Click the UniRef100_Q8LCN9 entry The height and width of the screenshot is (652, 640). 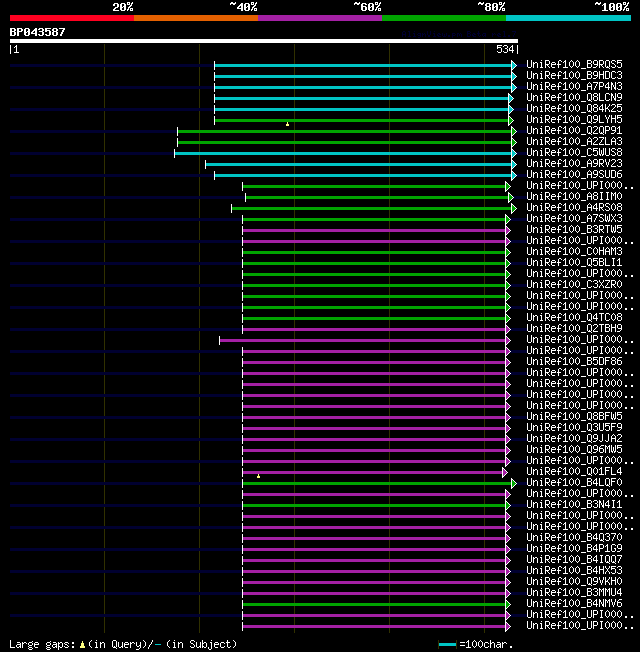tap(574, 97)
